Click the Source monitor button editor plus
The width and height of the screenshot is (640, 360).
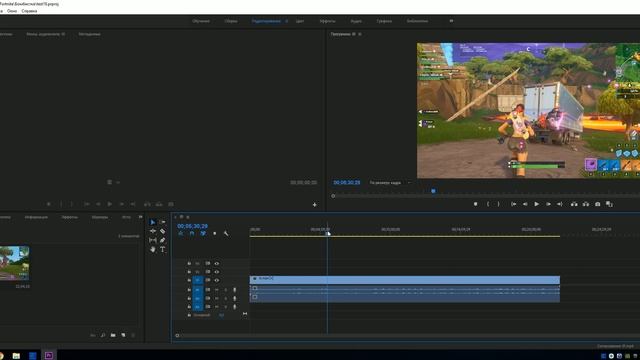(314, 204)
